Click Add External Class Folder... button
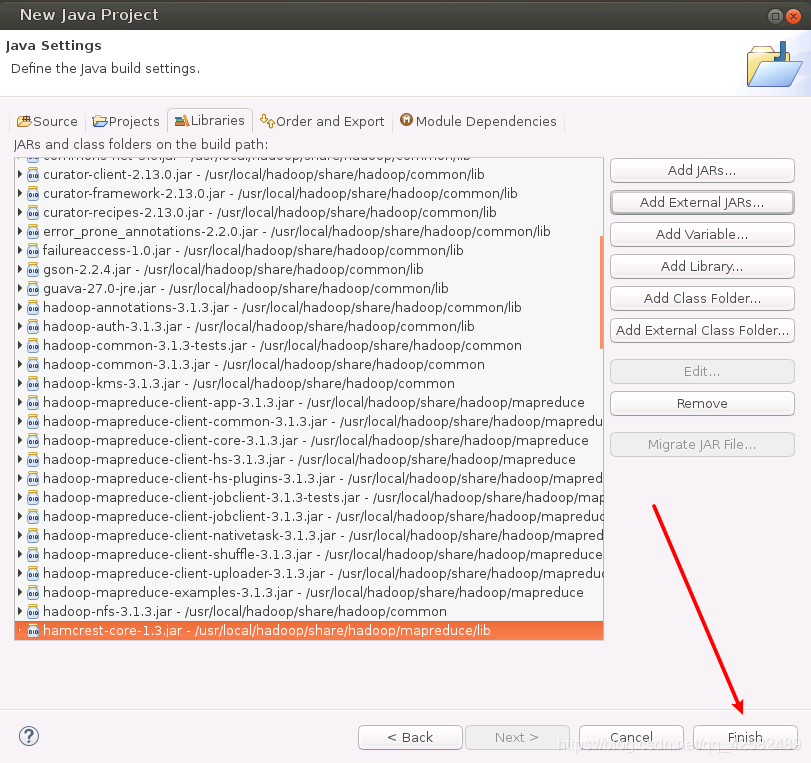This screenshot has width=811, height=763. click(x=702, y=331)
